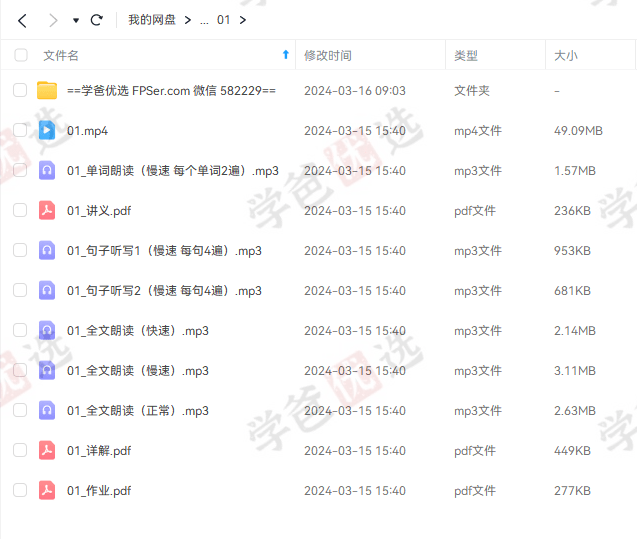Sort by 大小 column
Image resolution: width=637 pixels, height=539 pixels.
[566, 55]
